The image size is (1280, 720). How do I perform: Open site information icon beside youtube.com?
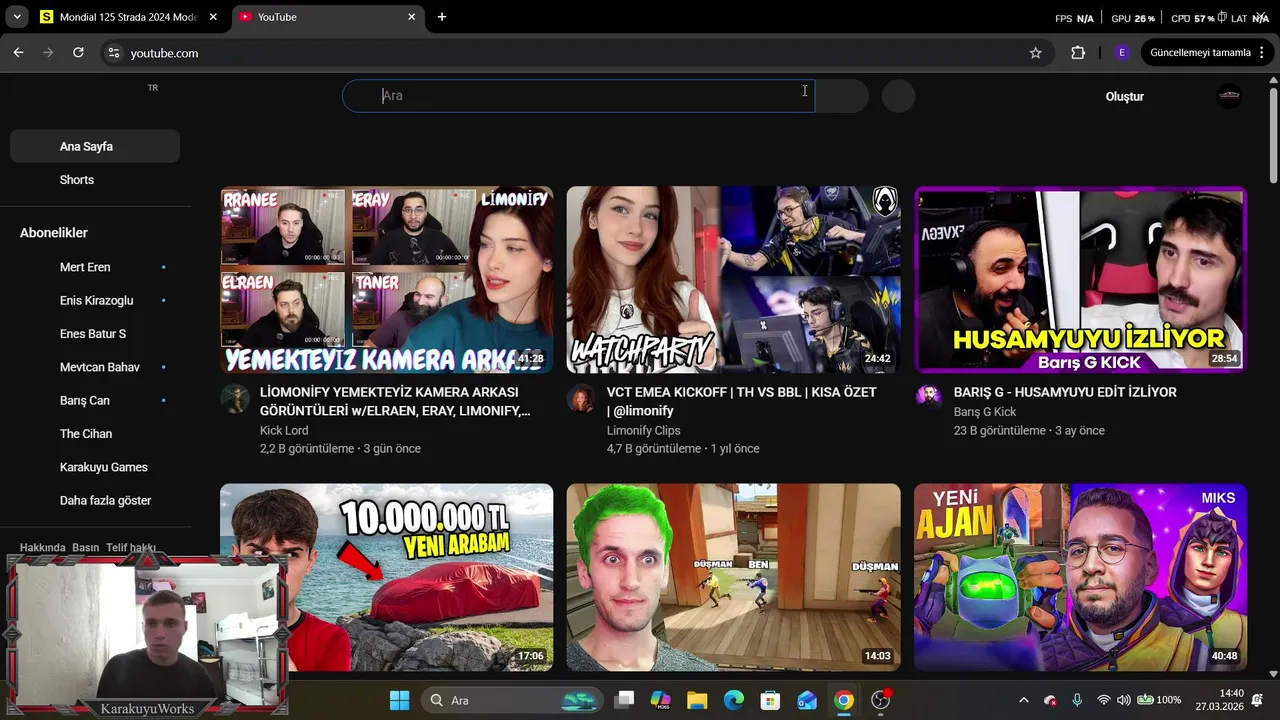114,53
